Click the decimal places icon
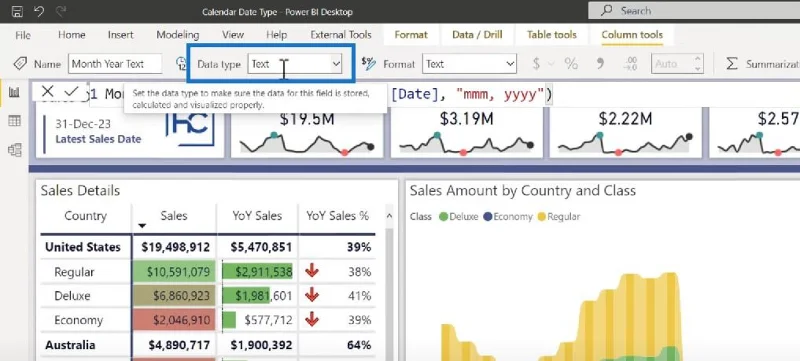 [631, 64]
